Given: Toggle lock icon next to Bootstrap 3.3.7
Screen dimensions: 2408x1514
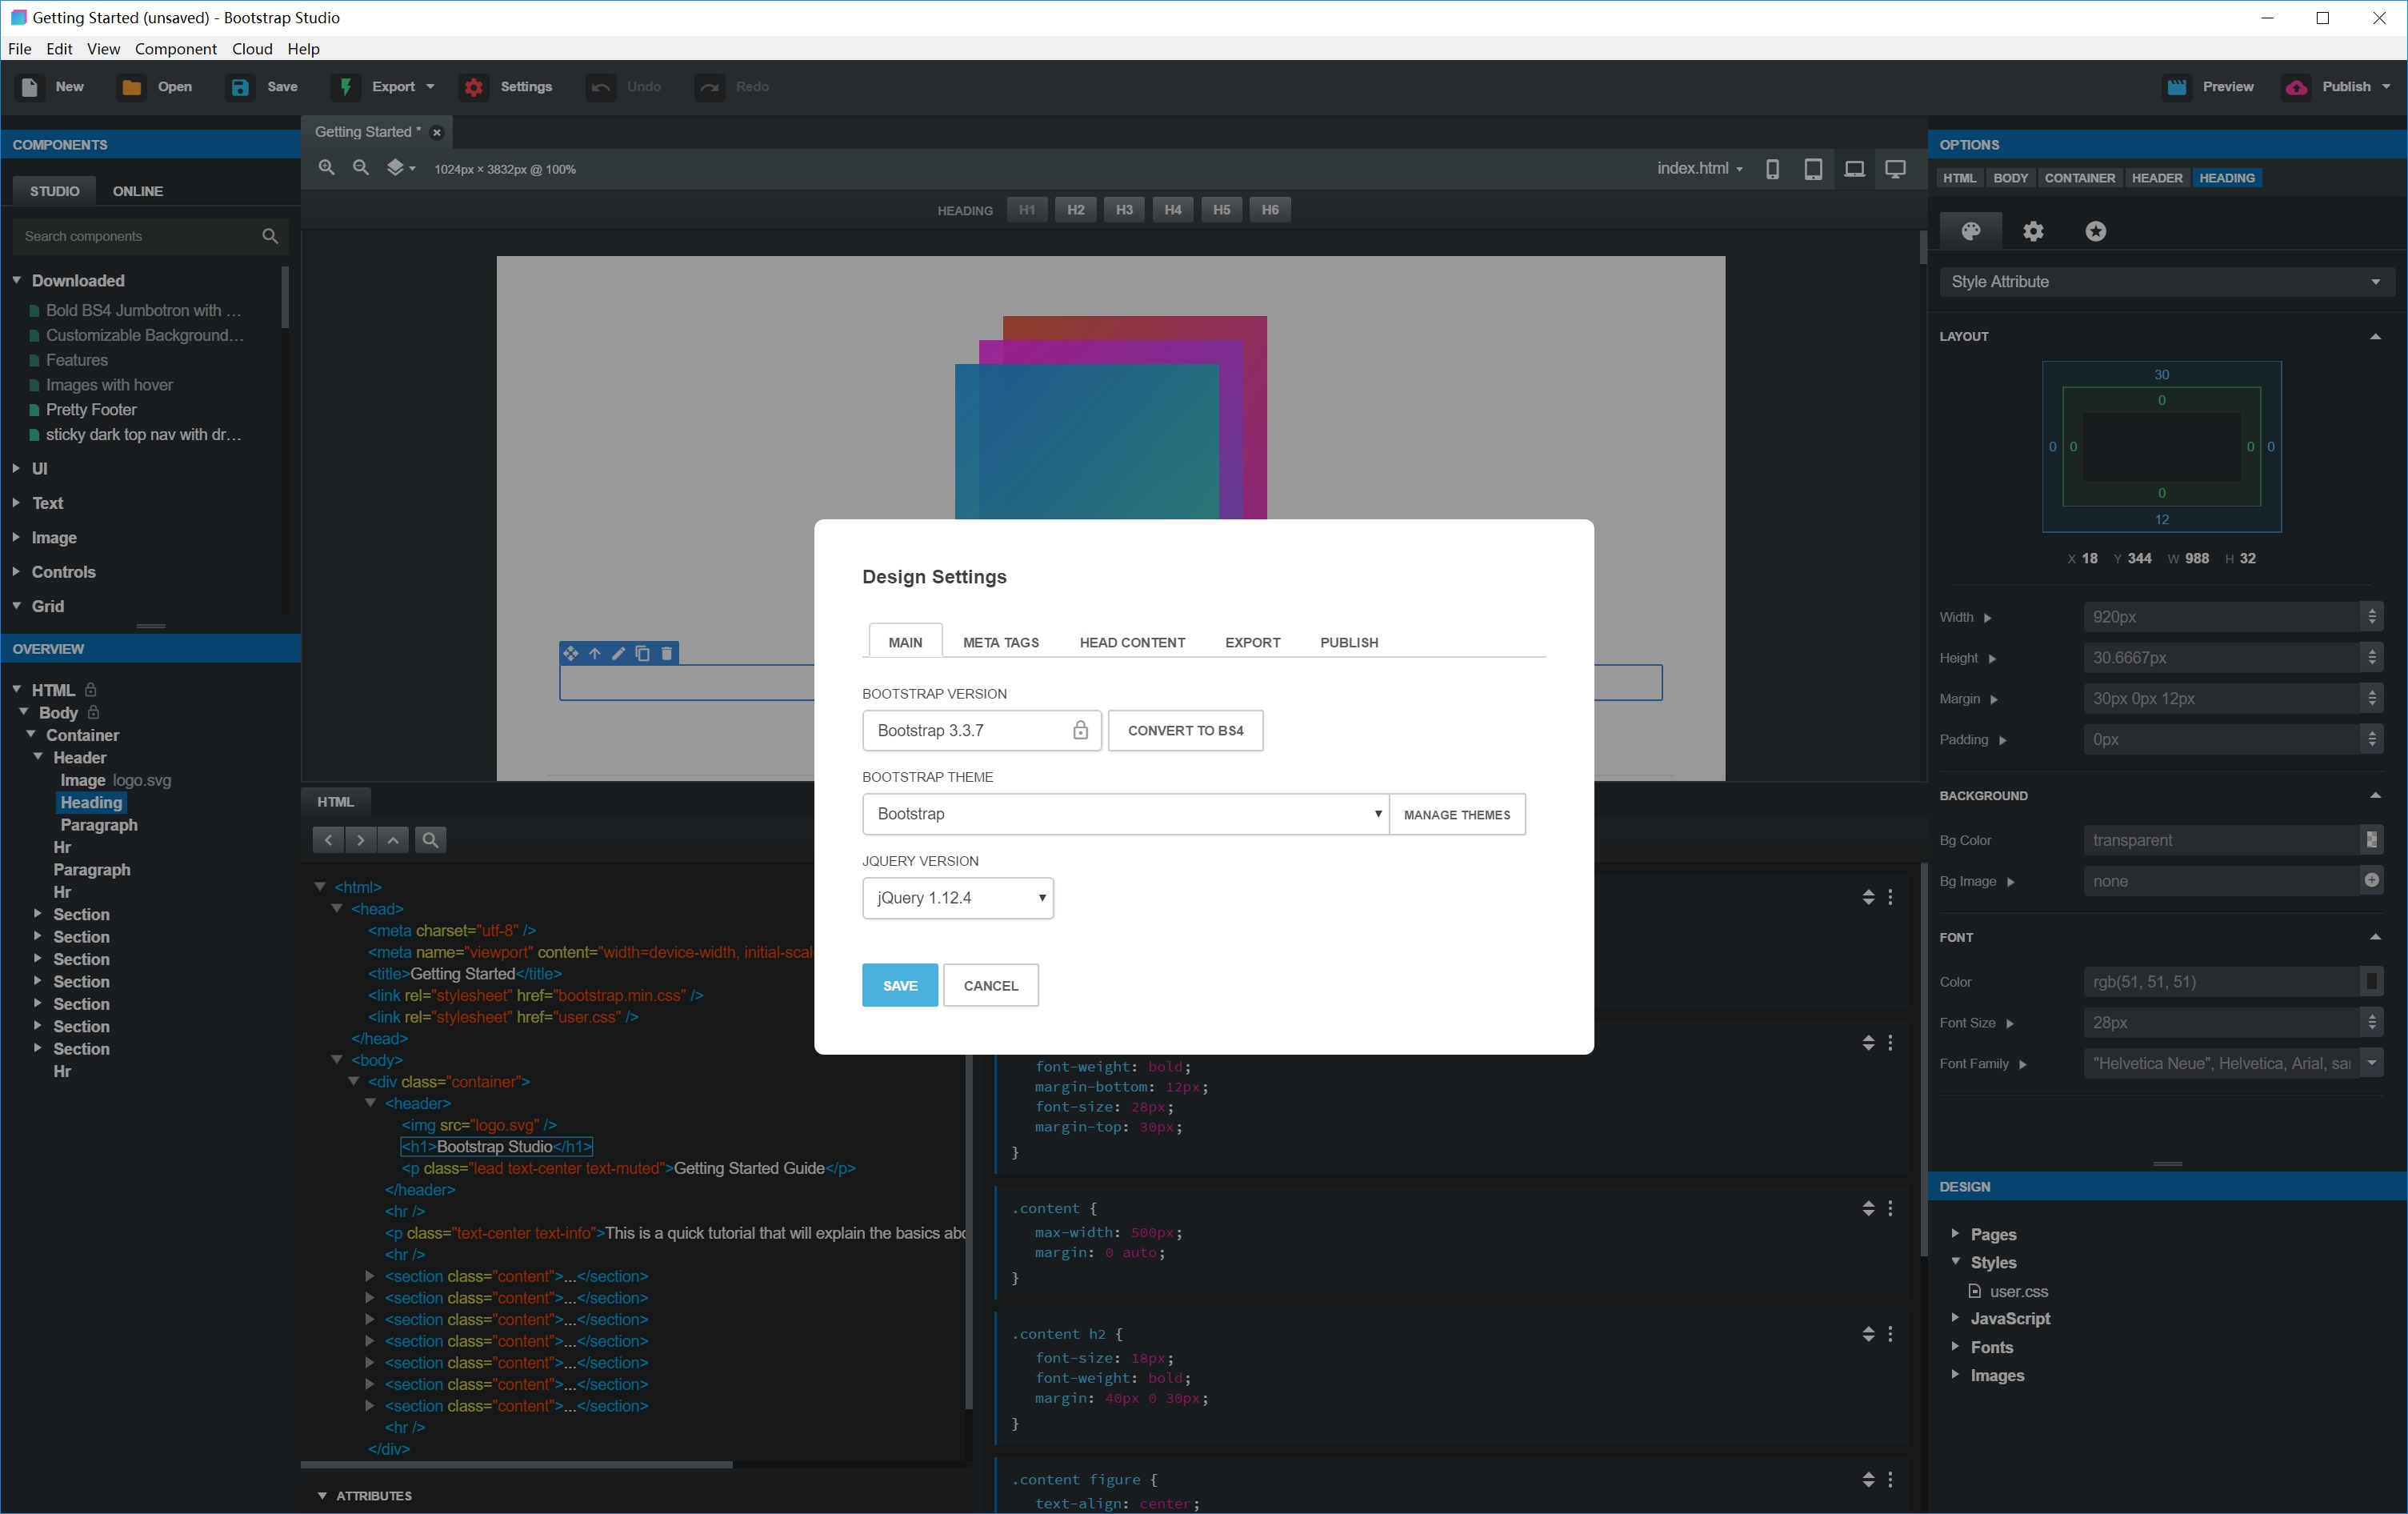Looking at the screenshot, I should pyautogui.click(x=1080, y=730).
